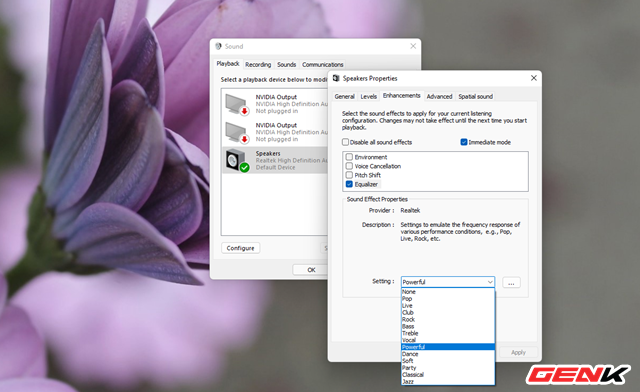Open the General tab
This screenshot has height=392, width=640.
coord(344,96)
